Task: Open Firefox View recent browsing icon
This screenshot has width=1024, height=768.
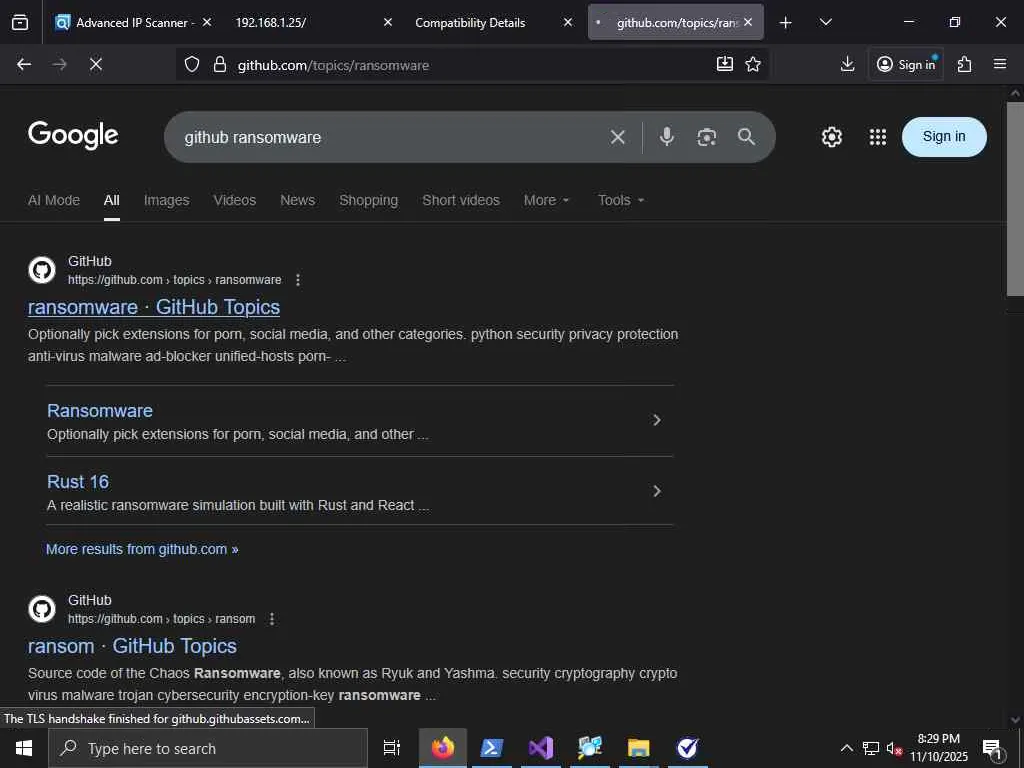Action: coord(20,22)
